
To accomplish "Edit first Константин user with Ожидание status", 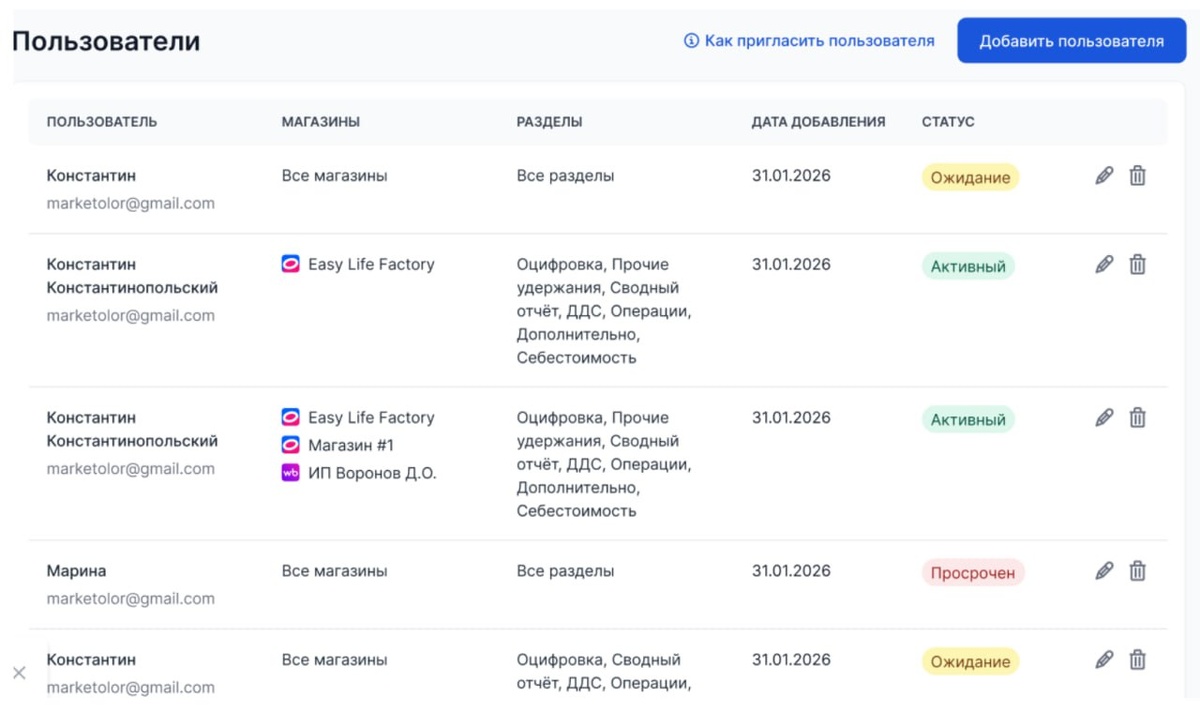I will (x=1104, y=176).
